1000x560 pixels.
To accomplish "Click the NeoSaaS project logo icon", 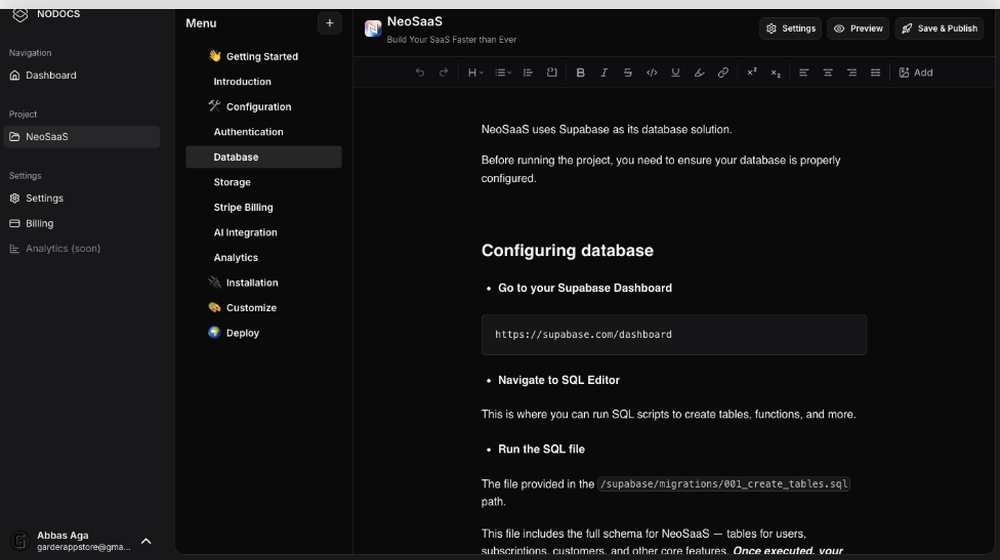I will tap(373, 29).
